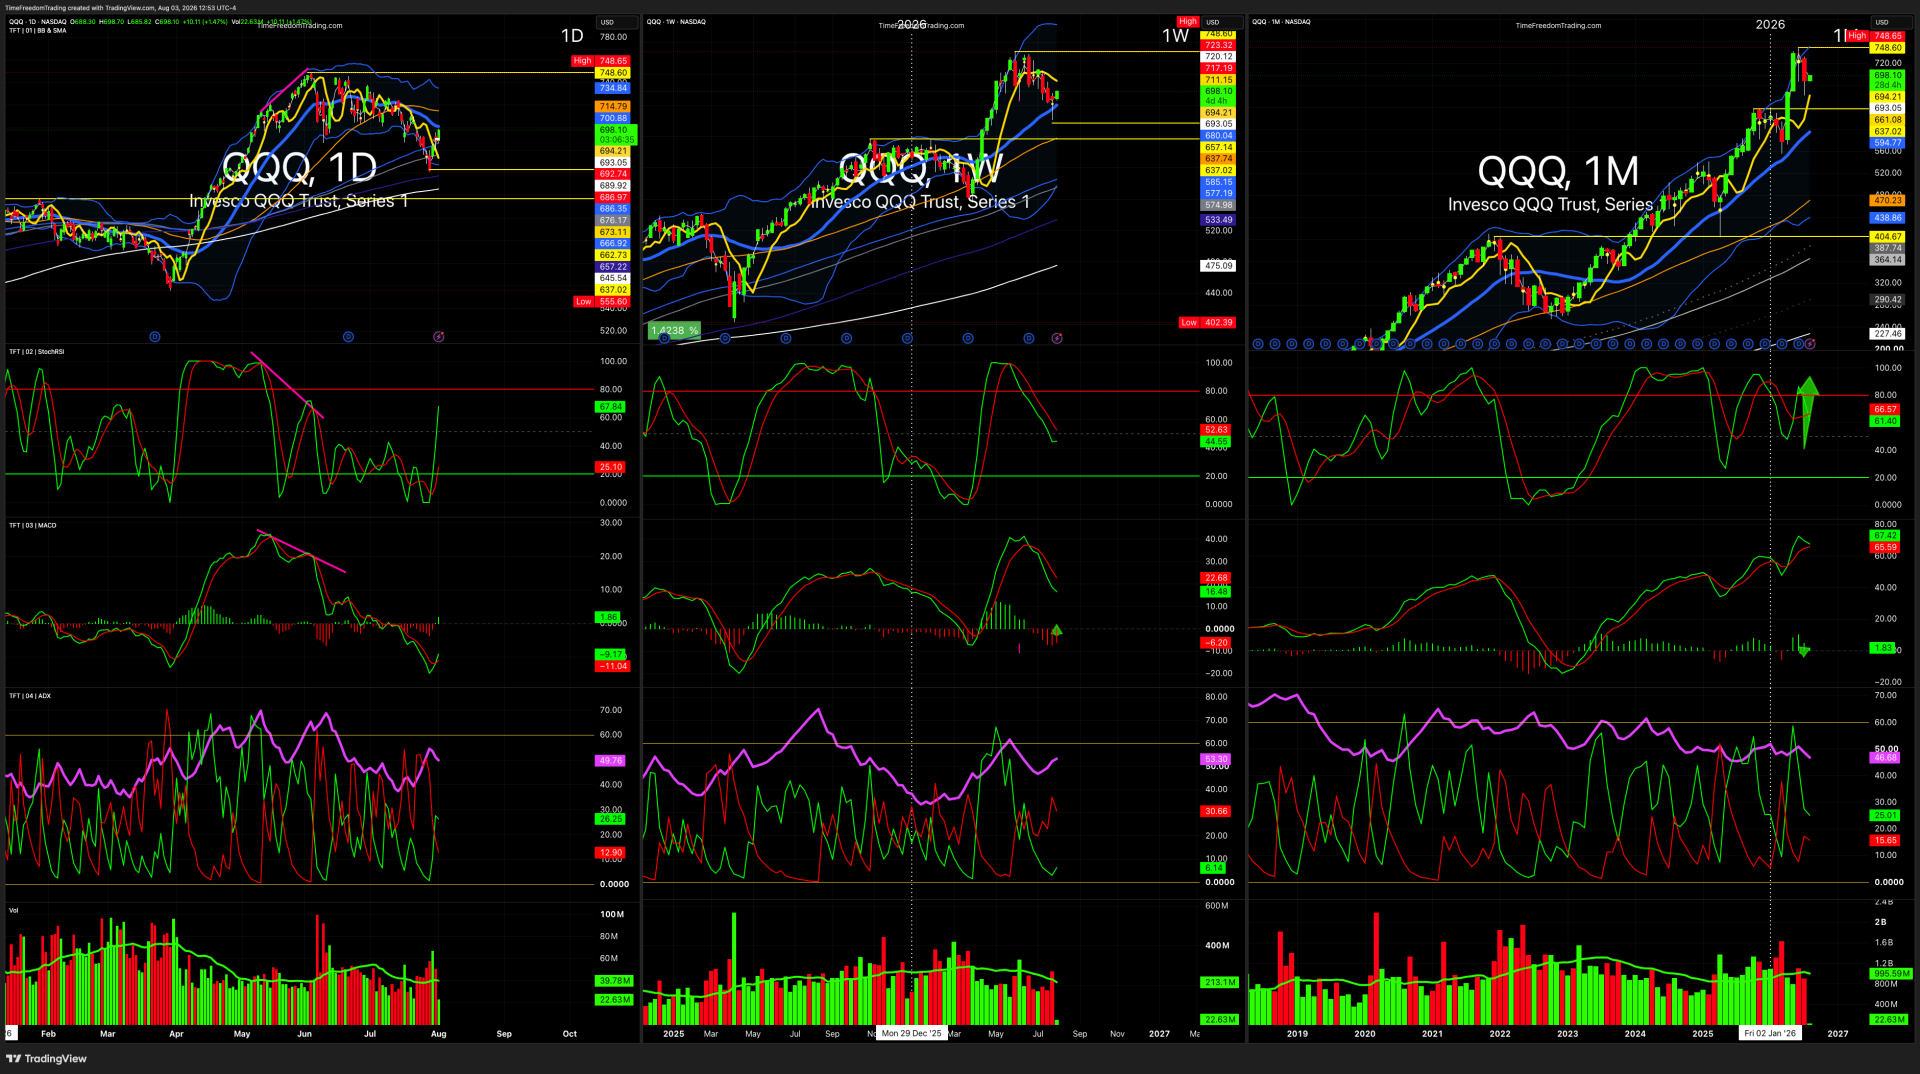Click the red 692.74 price label
This screenshot has width=1920, height=1074.
(613, 174)
